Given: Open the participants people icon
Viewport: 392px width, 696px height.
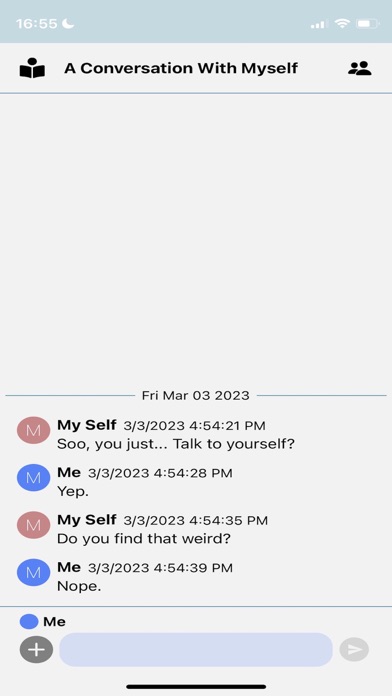Looking at the screenshot, I should tap(360, 68).
